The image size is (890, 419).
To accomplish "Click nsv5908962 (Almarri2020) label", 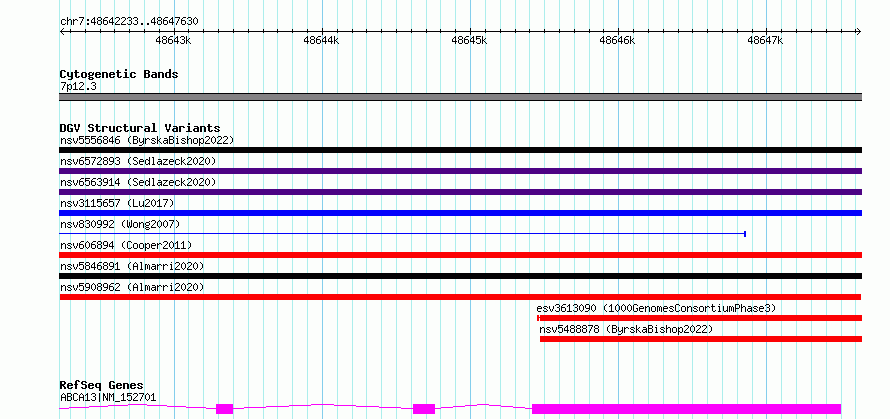I will [132, 287].
